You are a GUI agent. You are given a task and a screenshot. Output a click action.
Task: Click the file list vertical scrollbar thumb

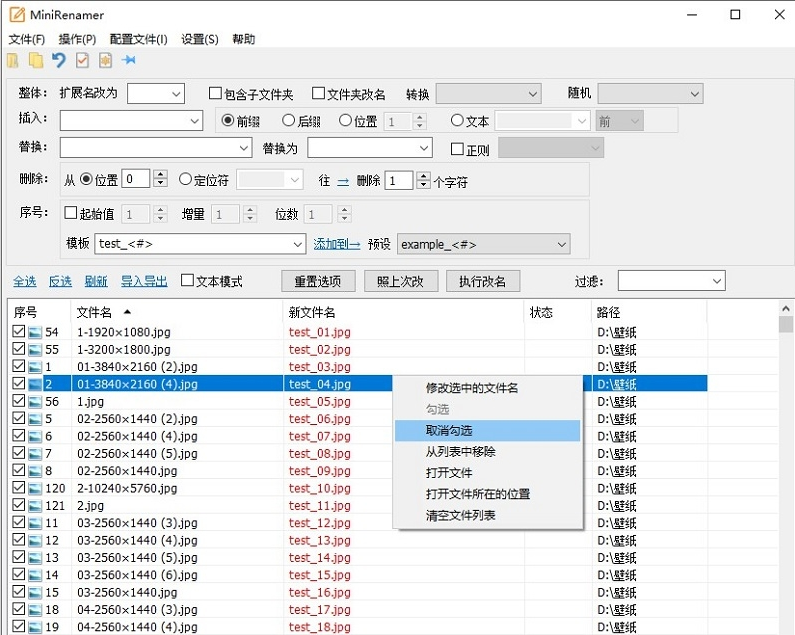(785, 325)
